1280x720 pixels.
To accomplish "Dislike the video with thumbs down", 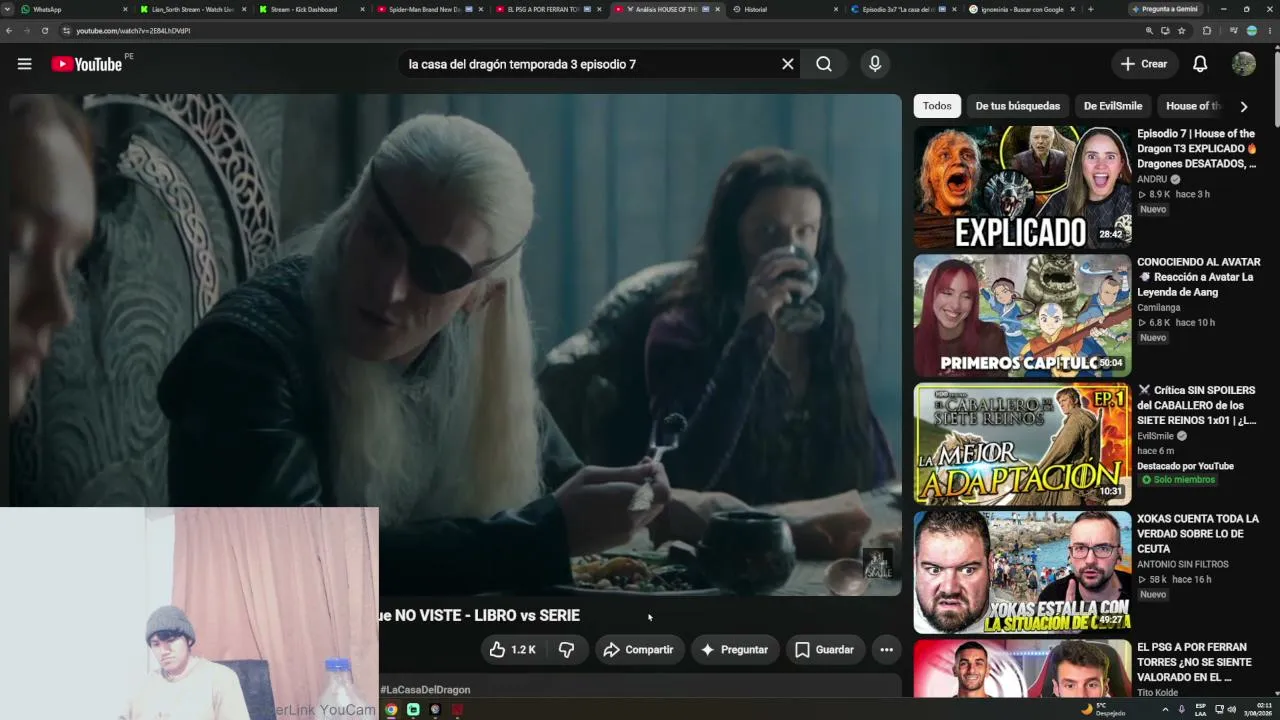I will (x=566, y=650).
